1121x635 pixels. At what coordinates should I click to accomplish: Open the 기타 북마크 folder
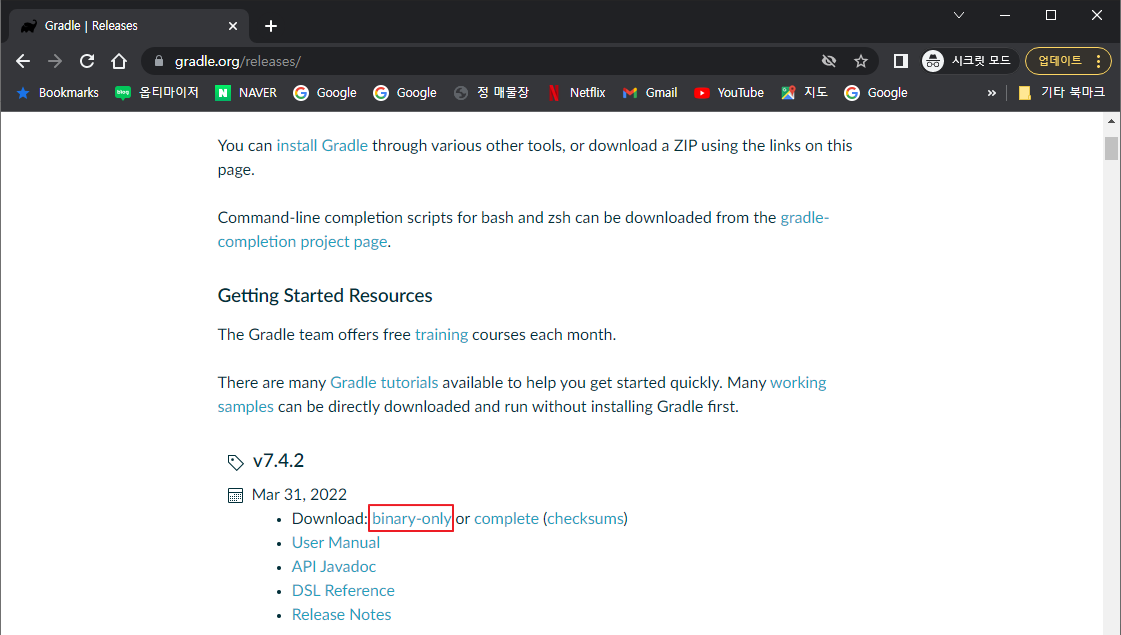(x=1062, y=93)
